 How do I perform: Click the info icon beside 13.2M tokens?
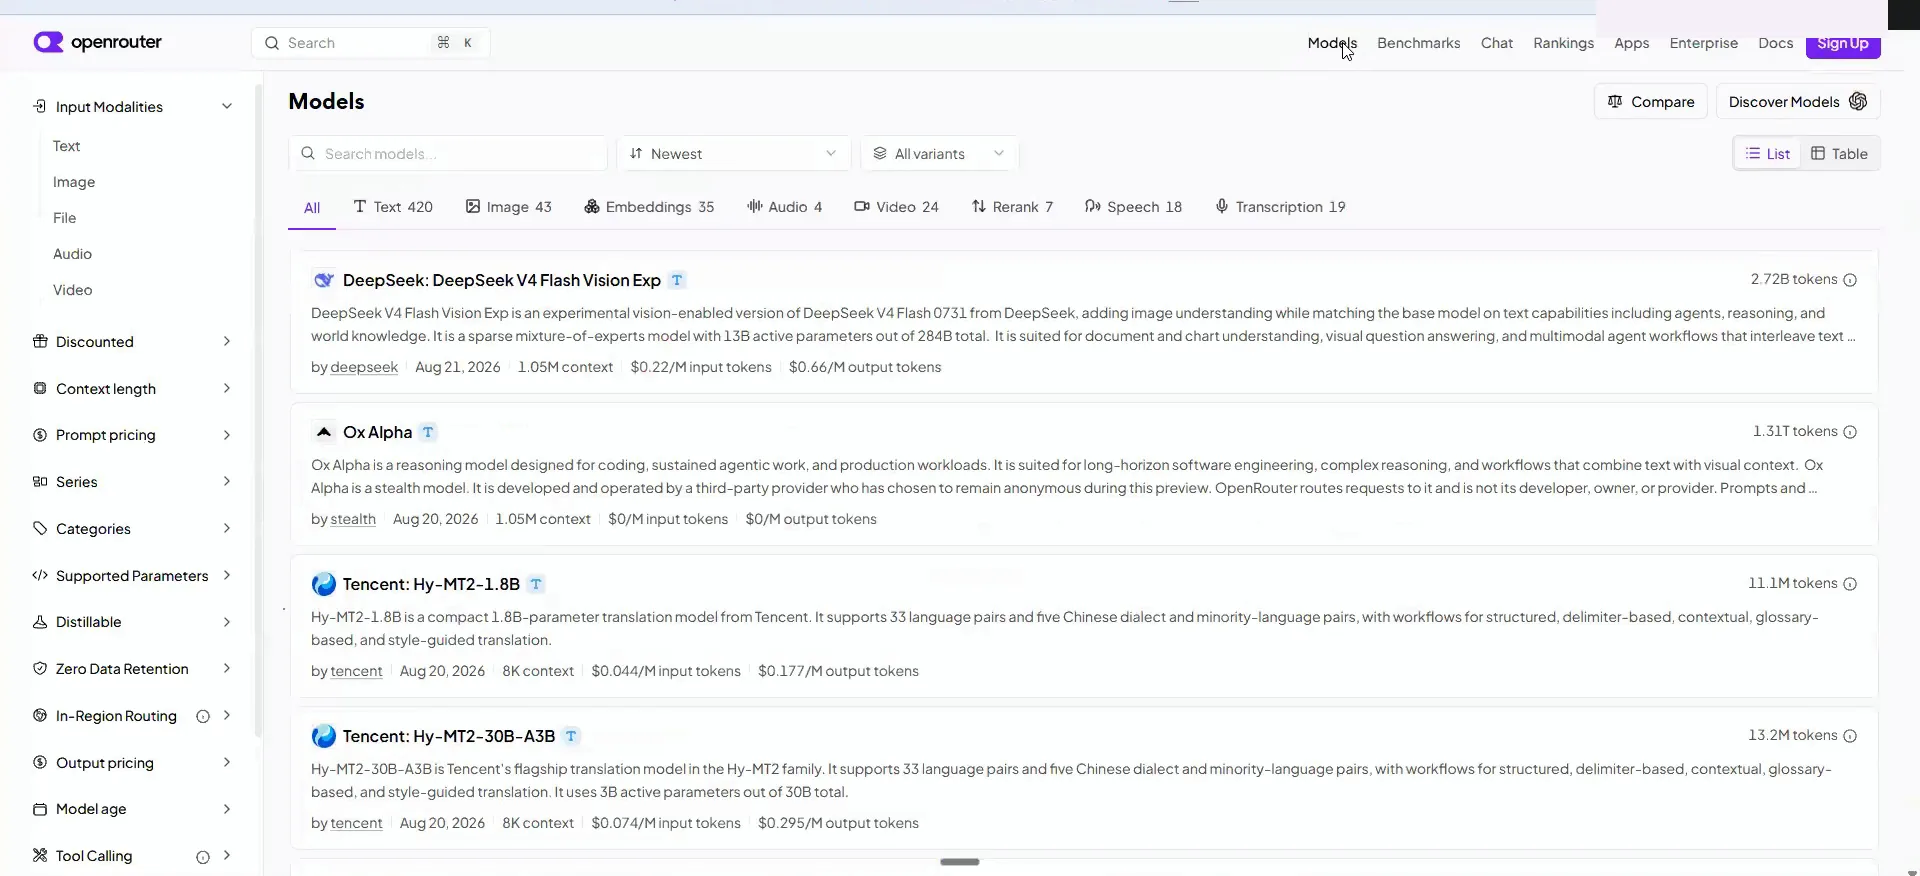coord(1850,736)
